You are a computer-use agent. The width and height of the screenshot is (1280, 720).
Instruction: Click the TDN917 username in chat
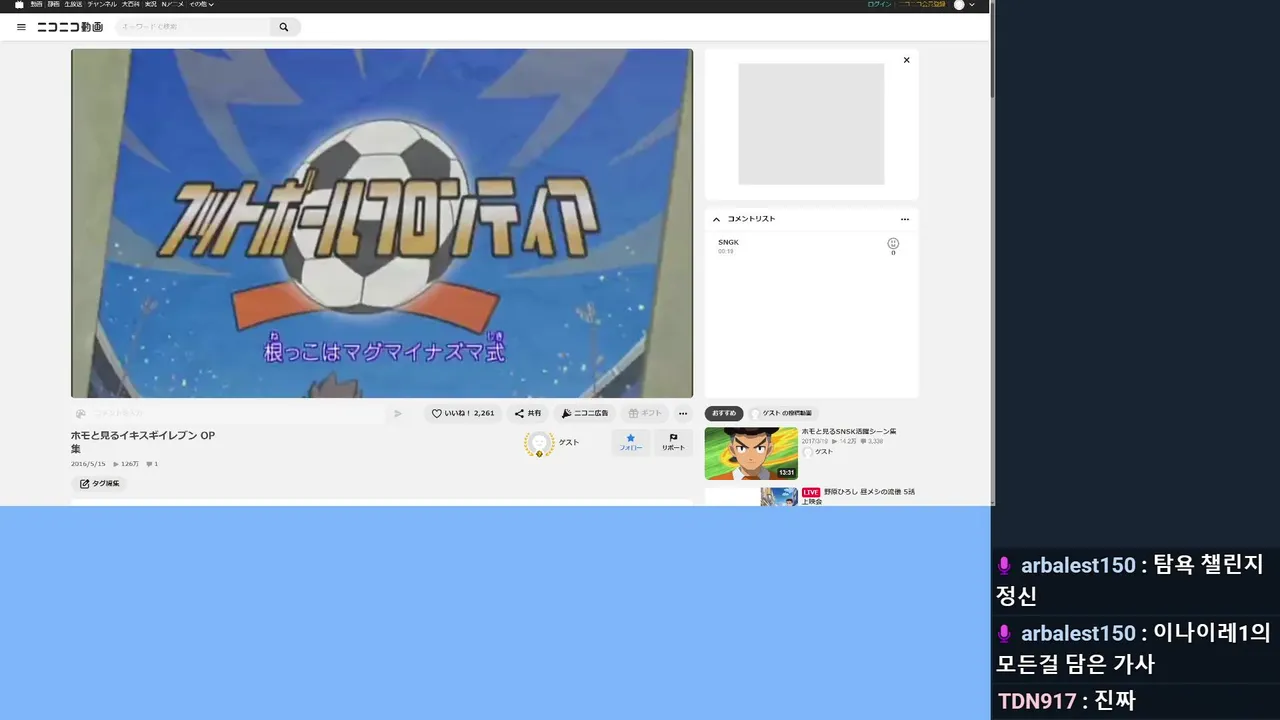click(1037, 701)
